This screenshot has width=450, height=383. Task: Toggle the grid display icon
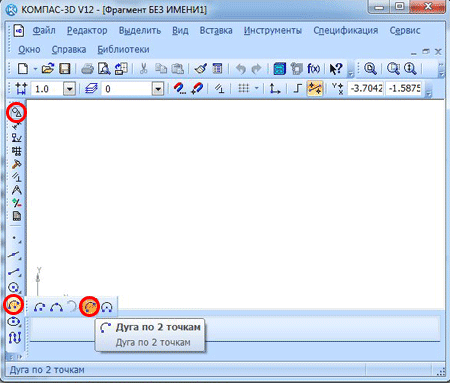tap(243, 88)
